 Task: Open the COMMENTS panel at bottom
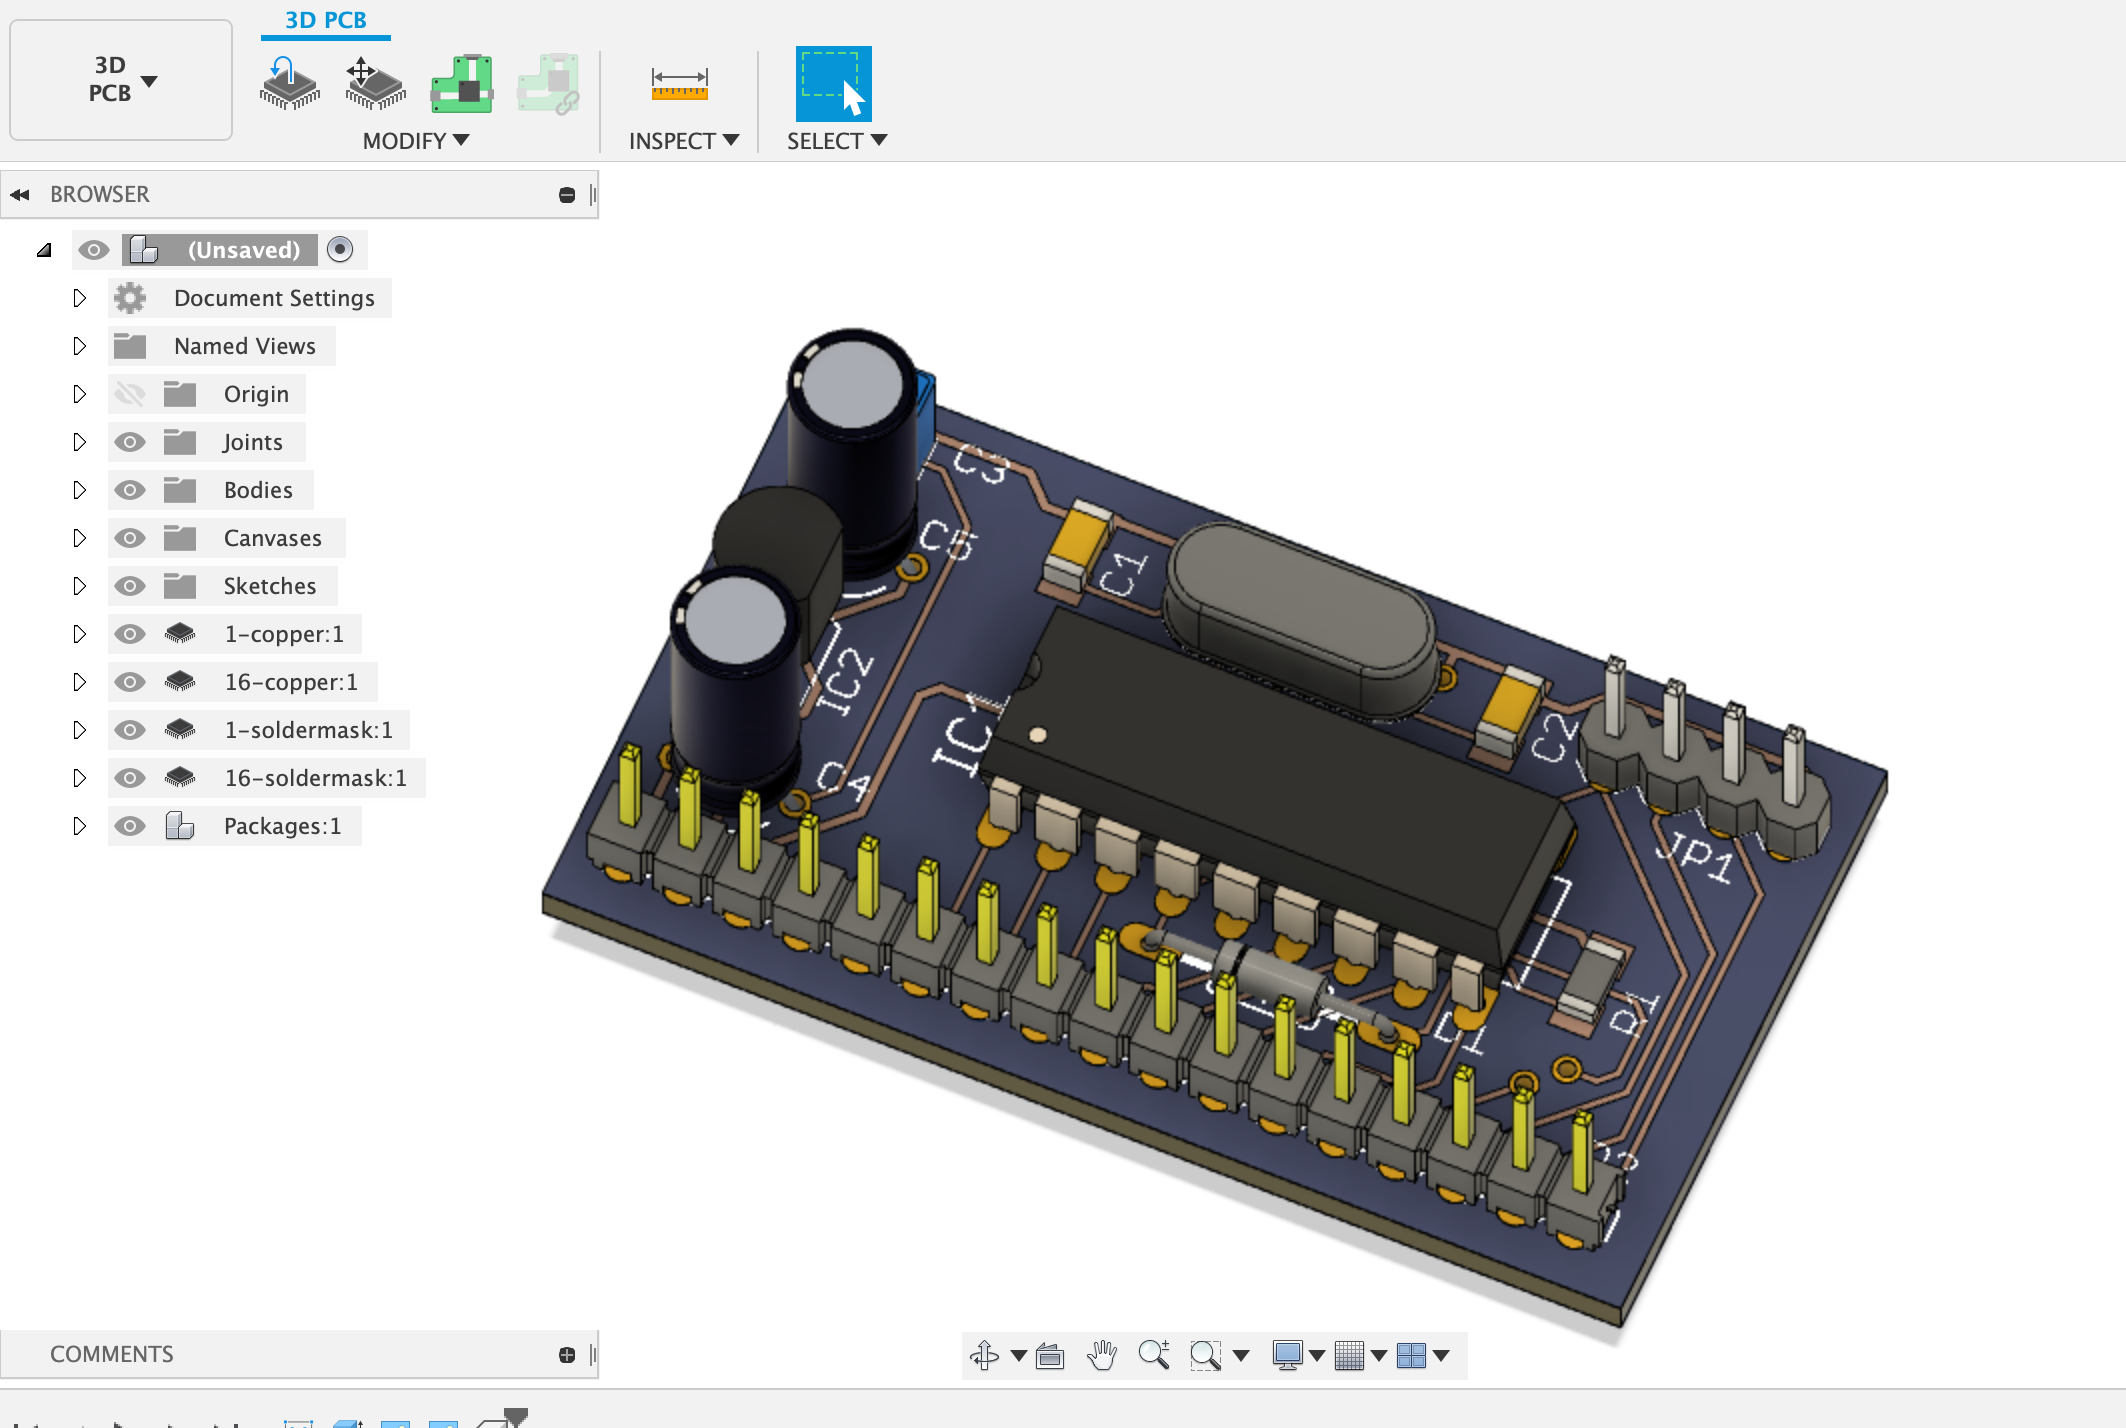click(112, 1353)
